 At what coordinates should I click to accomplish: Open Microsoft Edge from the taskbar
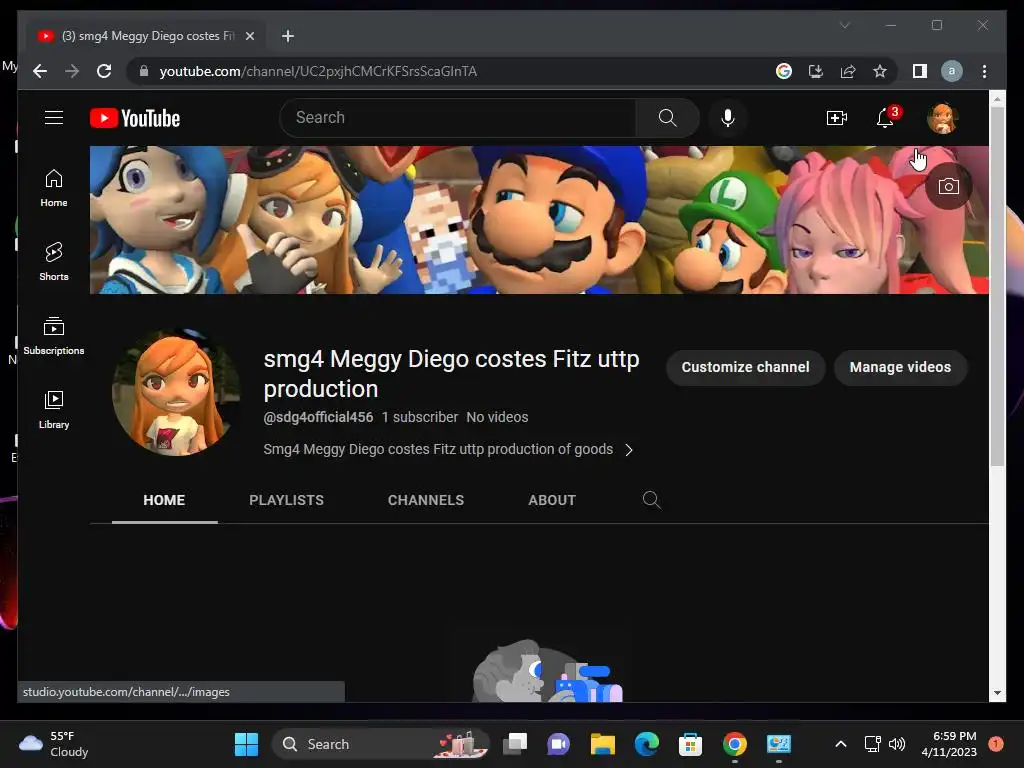pyautogui.click(x=647, y=744)
